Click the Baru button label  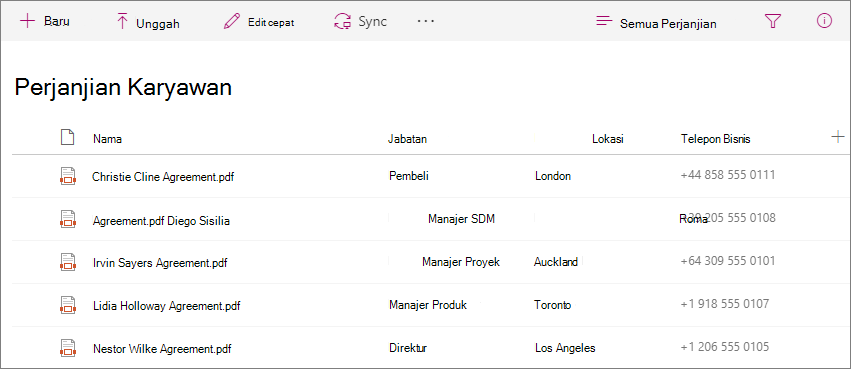pyautogui.click(x=57, y=22)
